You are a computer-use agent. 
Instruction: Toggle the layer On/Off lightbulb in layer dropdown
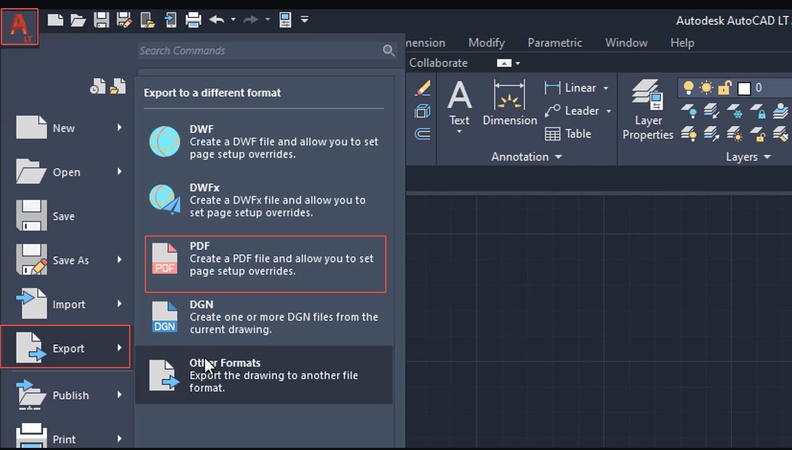pos(688,88)
